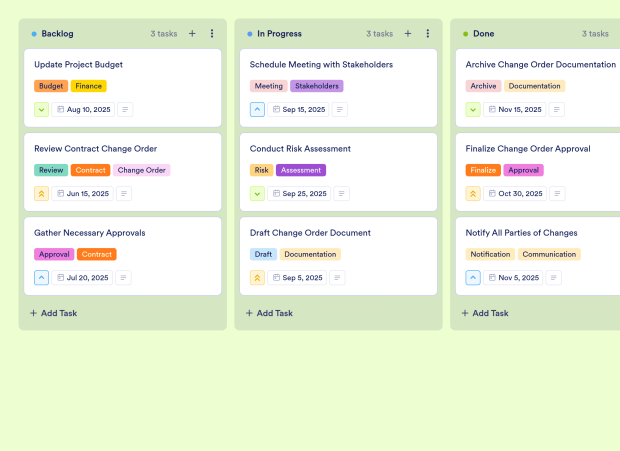This screenshot has height=451, width=620.
Task: Click the plus icon in In Progress header
Action: 408,34
